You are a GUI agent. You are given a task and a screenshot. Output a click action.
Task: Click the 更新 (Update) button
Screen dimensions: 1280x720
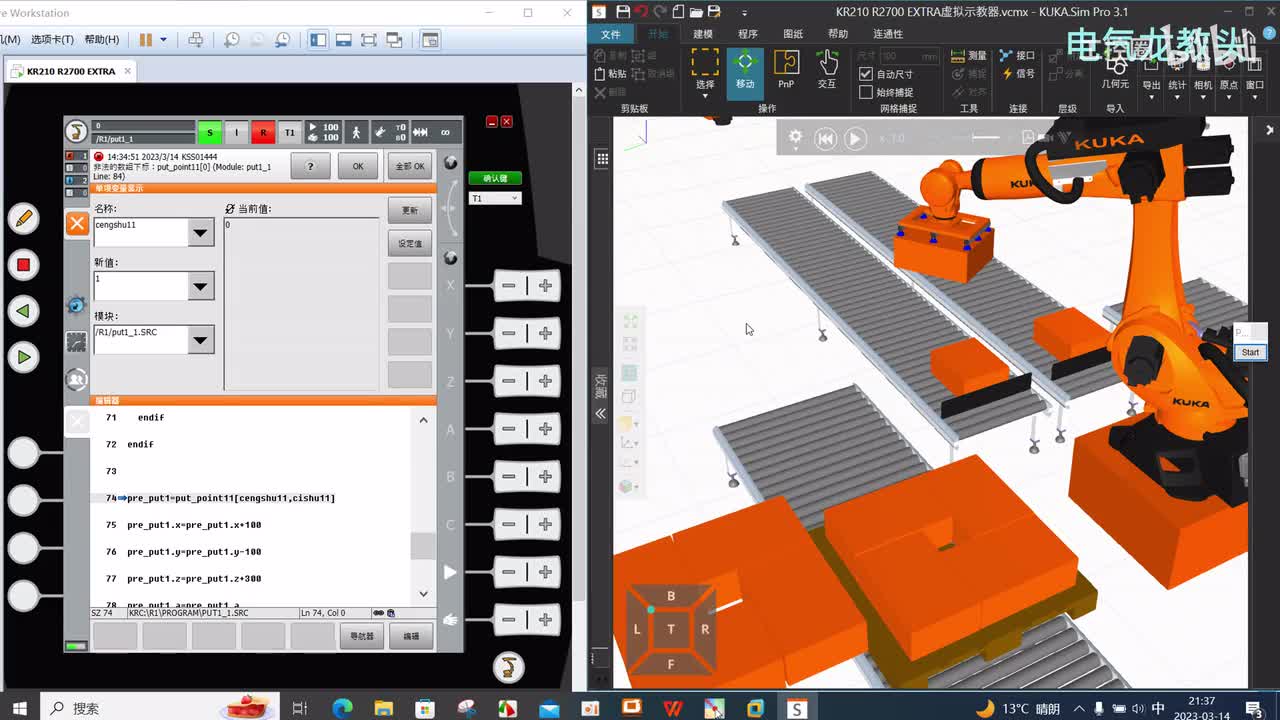point(410,210)
